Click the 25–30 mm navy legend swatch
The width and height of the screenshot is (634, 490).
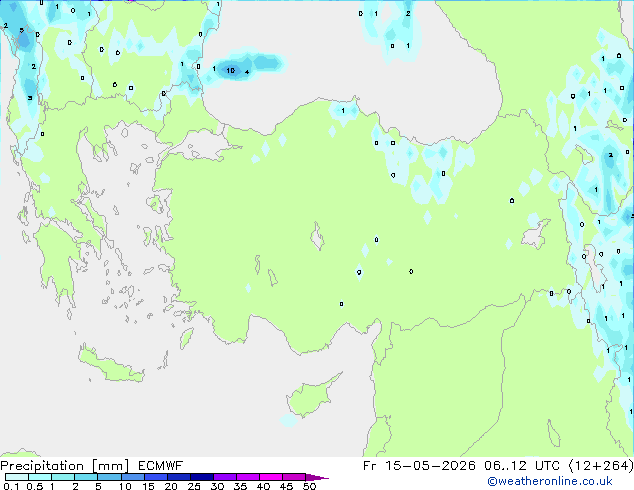pyautogui.click(x=202, y=477)
